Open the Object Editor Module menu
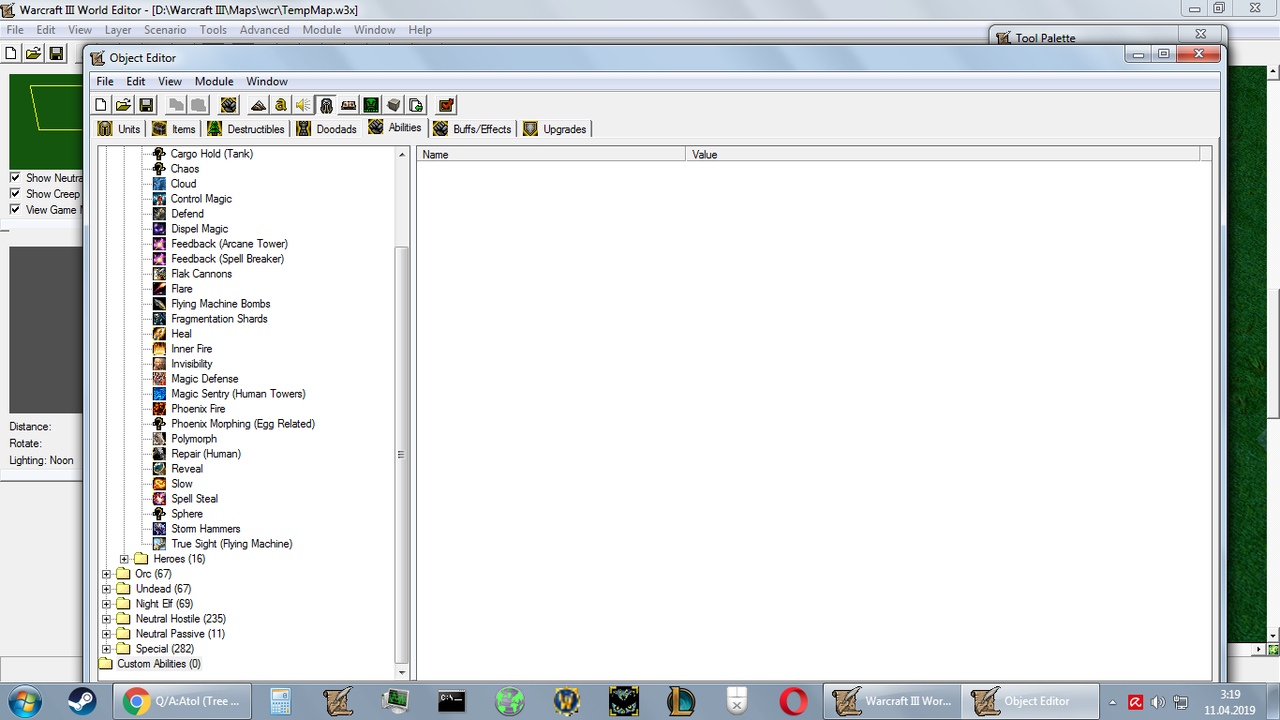 (x=214, y=82)
